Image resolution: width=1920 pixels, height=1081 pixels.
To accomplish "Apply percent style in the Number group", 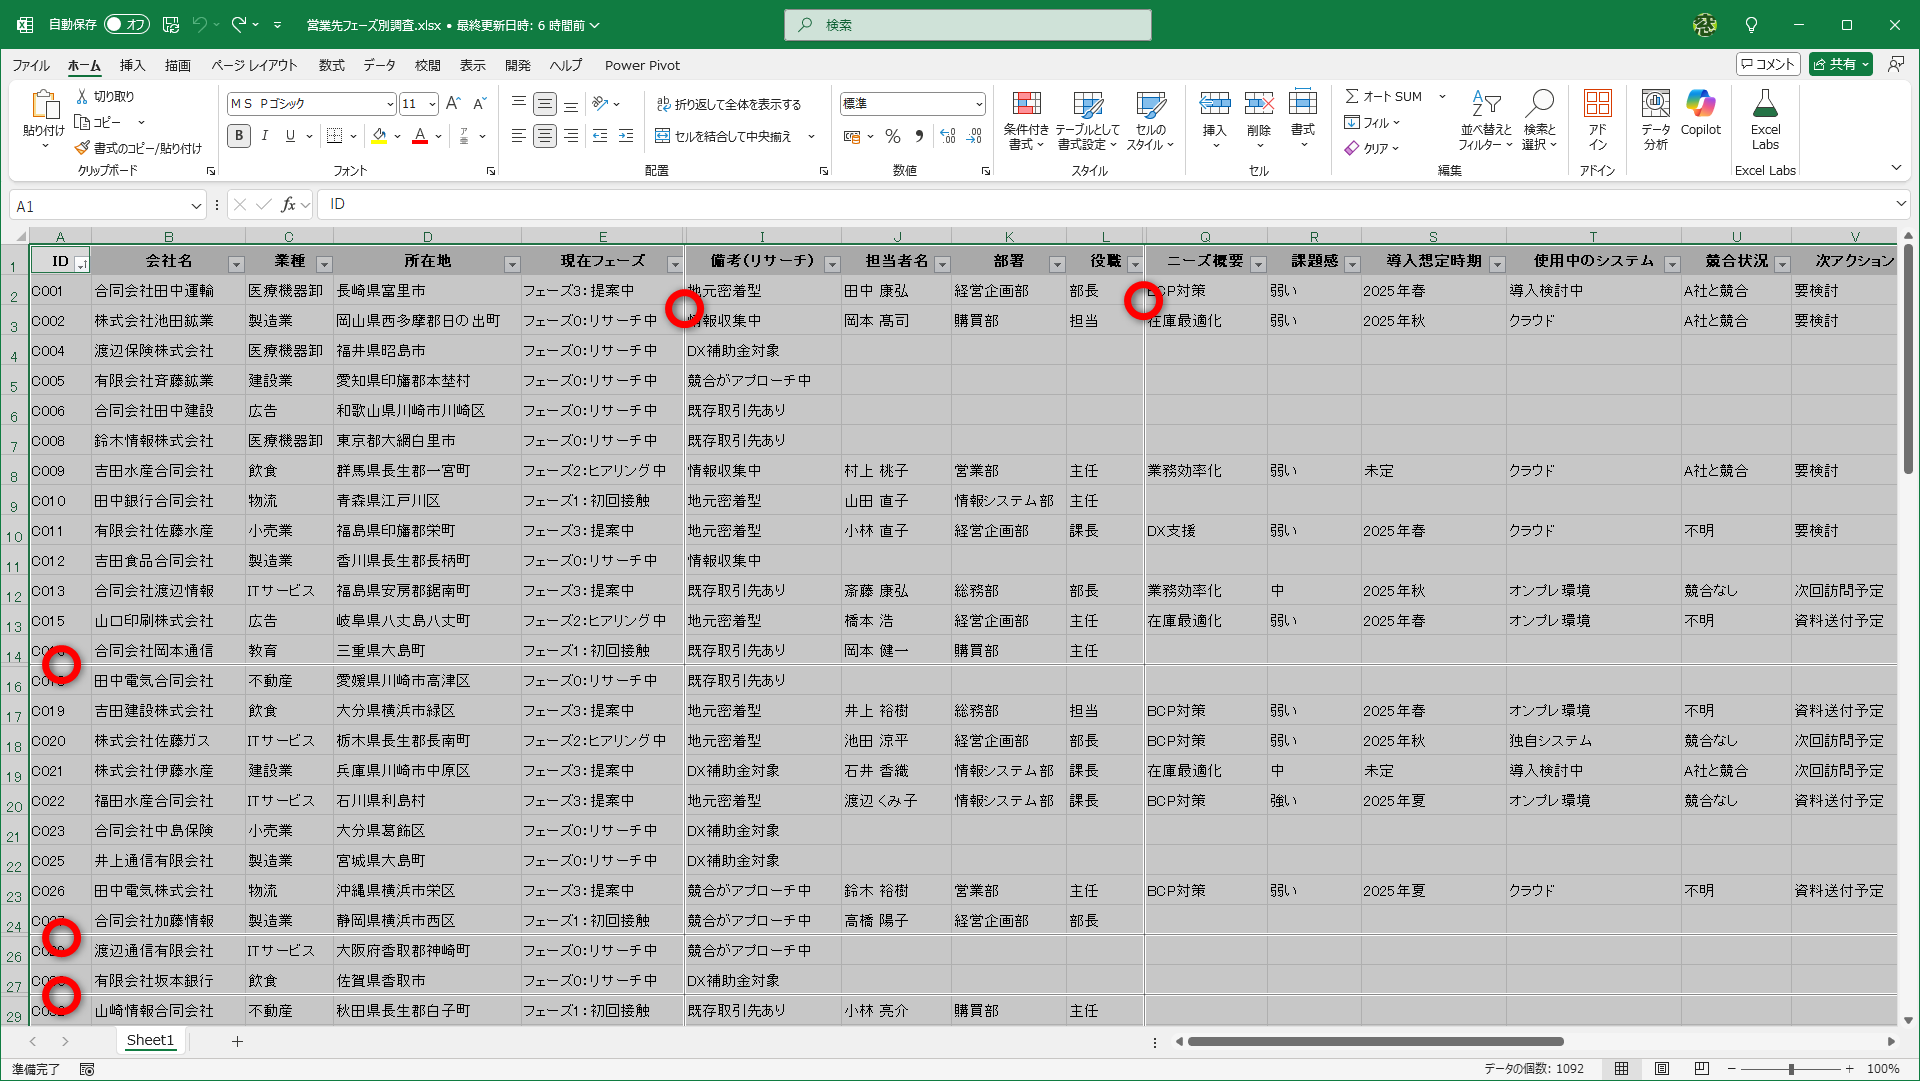I will pos(893,136).
